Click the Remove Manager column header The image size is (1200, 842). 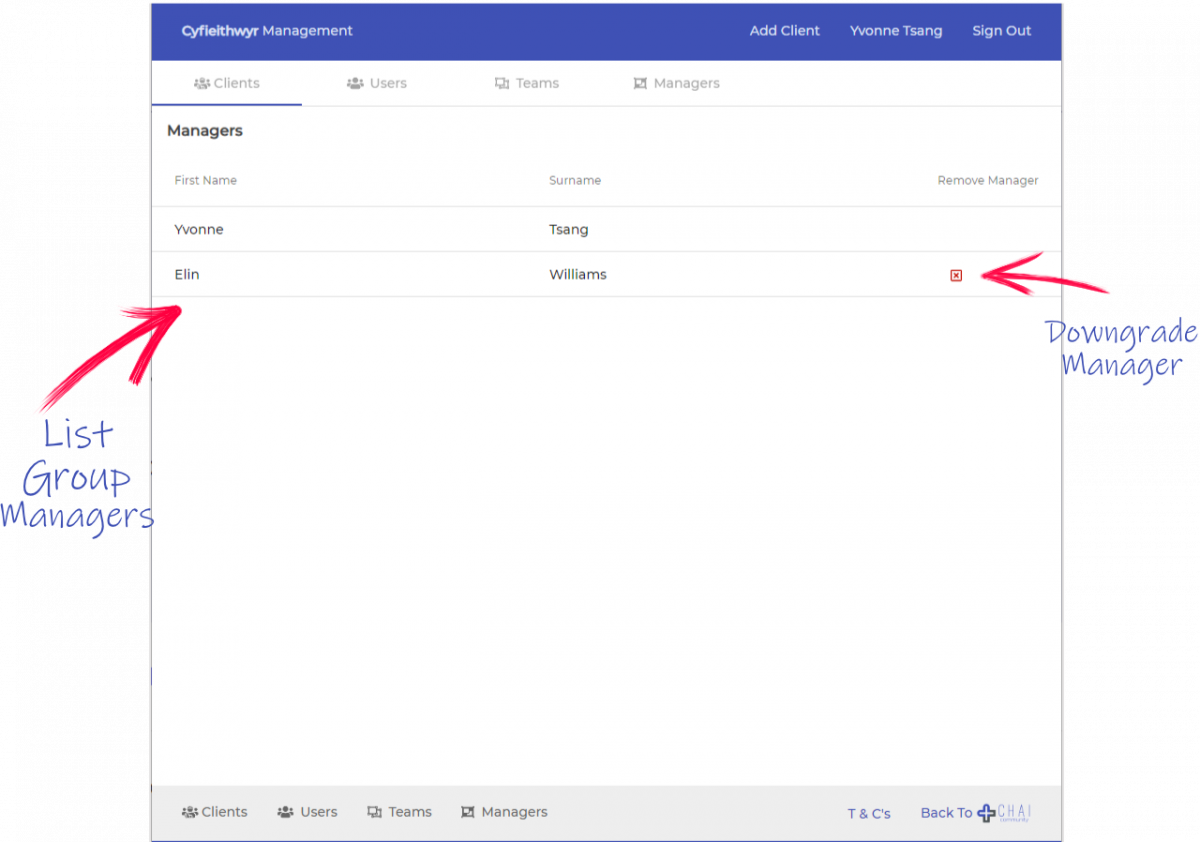[987, 180]
